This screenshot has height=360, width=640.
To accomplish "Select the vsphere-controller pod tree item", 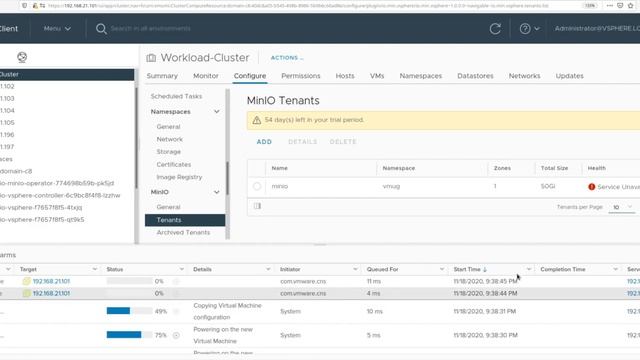I will [x=60, y=196].
